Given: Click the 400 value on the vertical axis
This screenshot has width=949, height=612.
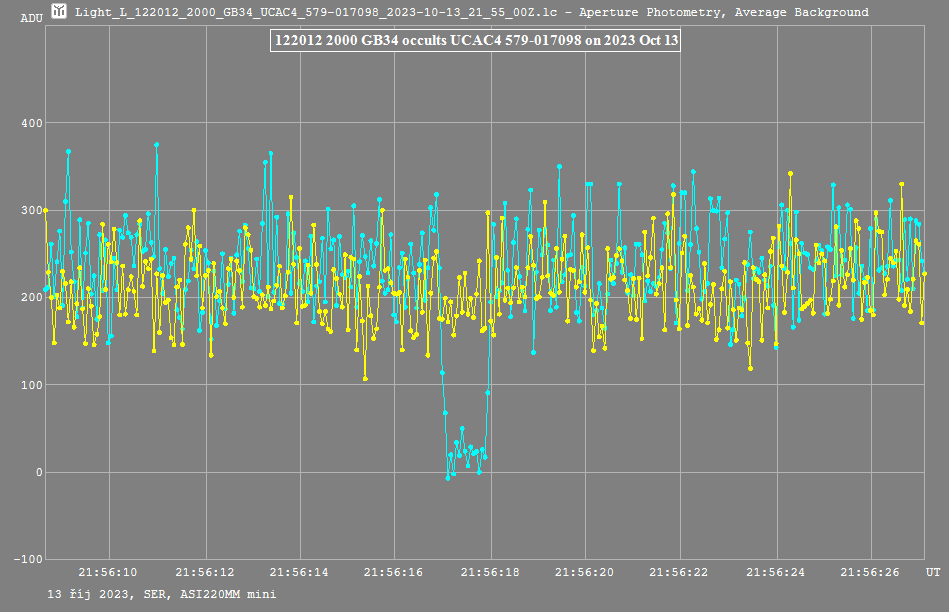Looking at the screenshot, I should (32, 123).
